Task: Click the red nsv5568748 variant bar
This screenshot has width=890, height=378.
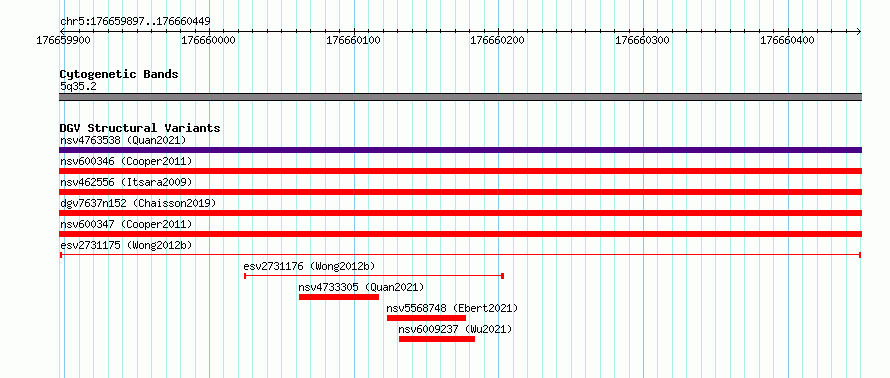Action: click(426, 318)
